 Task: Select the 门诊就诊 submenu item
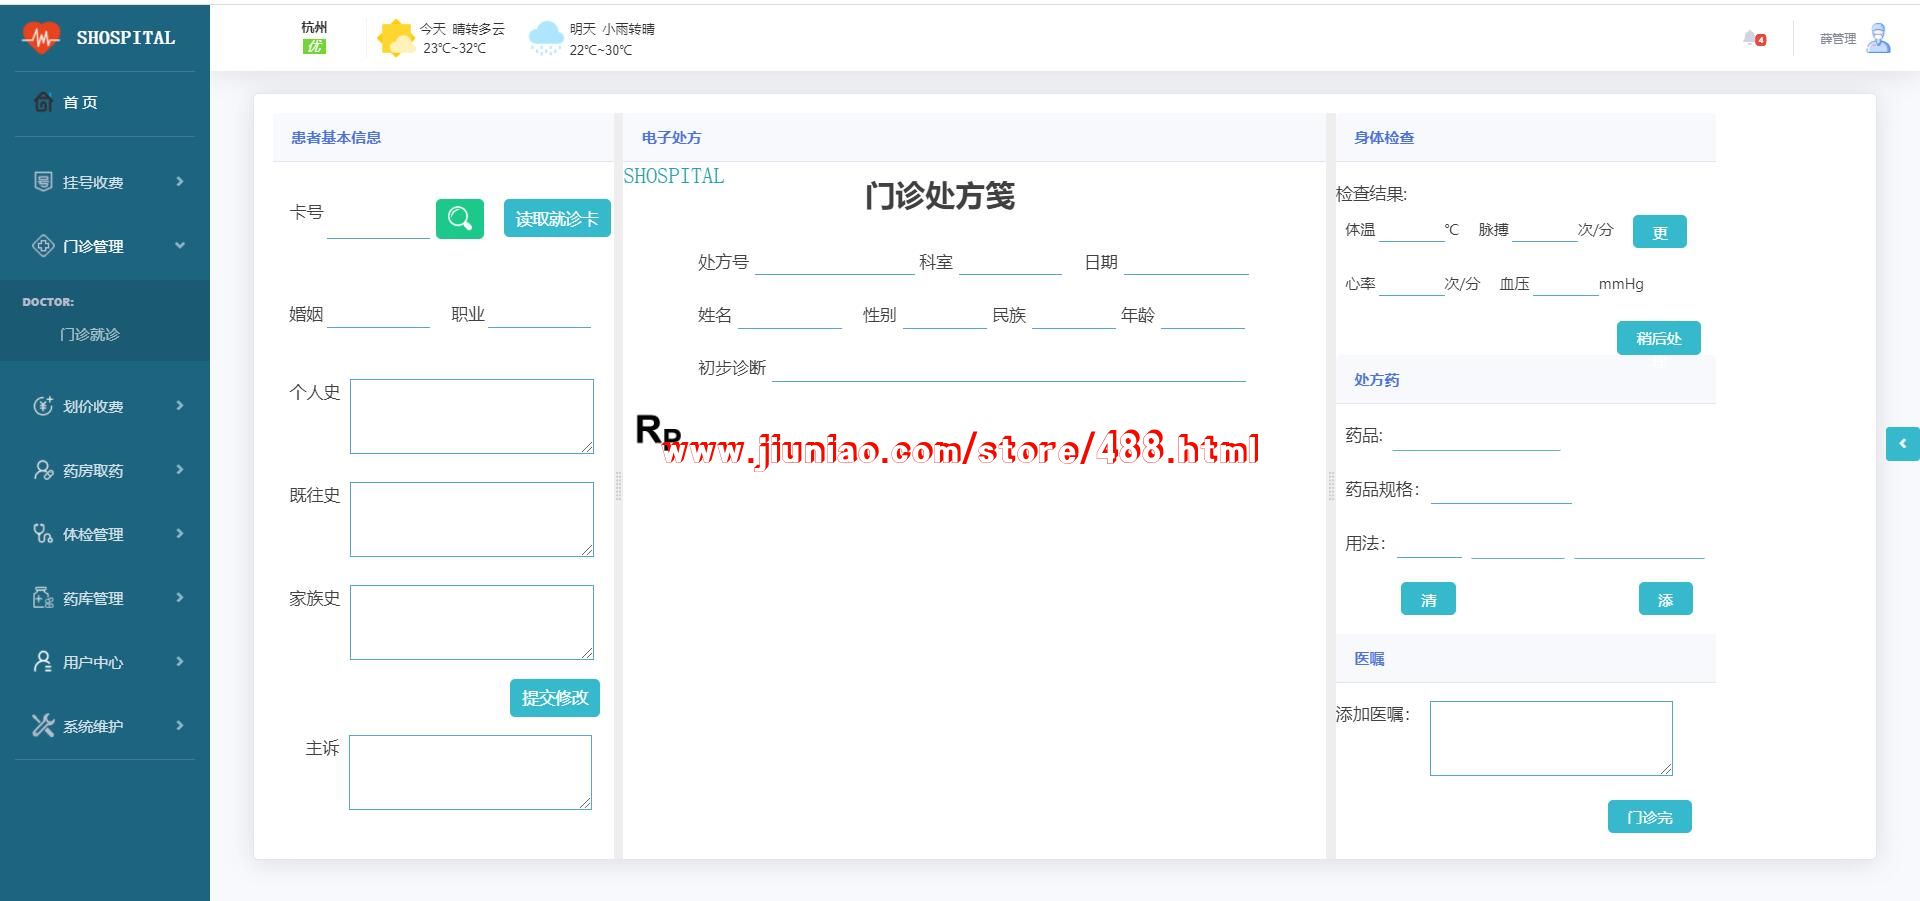tap(90, 334)
